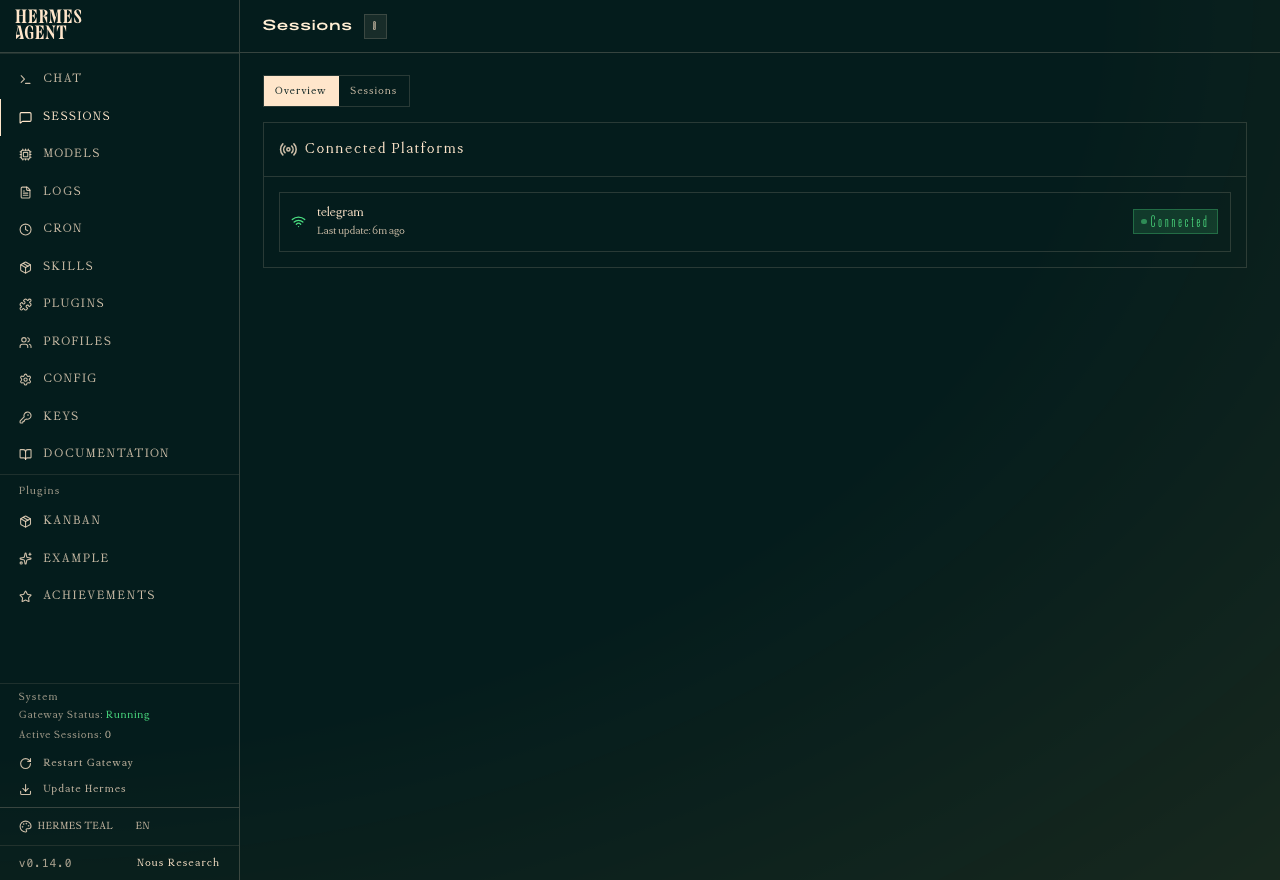
Task: Click the Hermes Agent logo
Action: [48, 25]
